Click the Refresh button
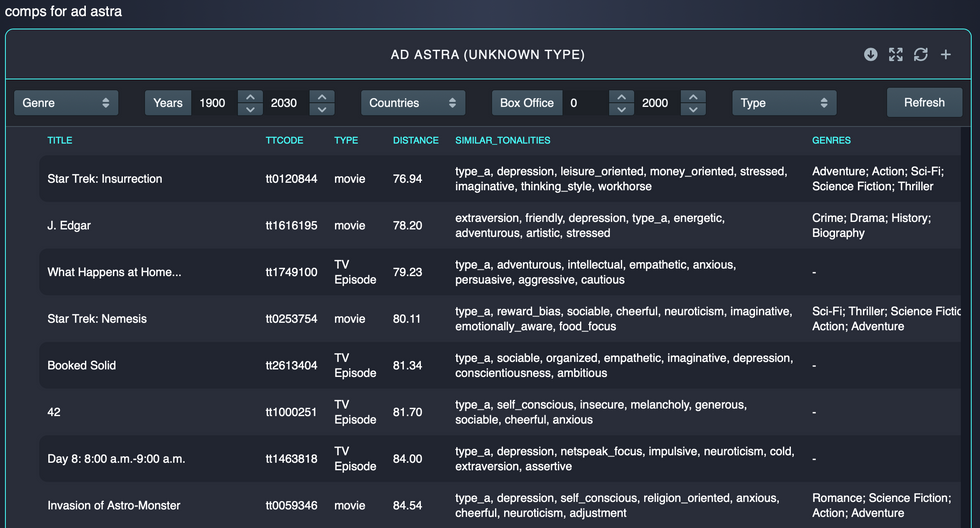The image size is (980, 528). point(924,102)
